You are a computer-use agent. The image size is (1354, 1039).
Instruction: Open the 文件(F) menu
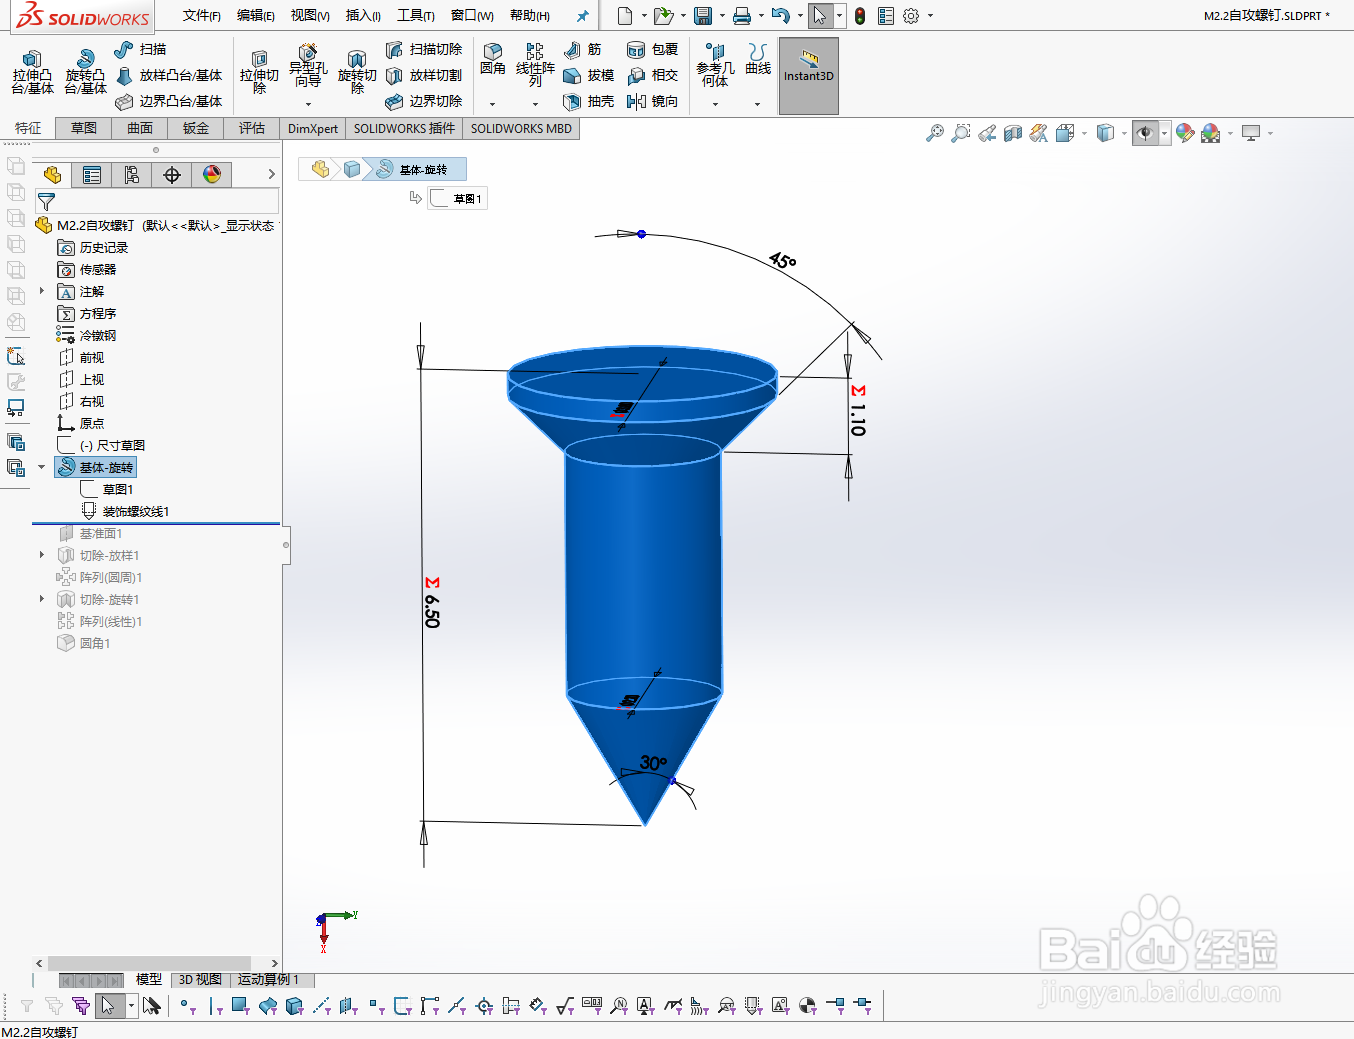(202, 16)
